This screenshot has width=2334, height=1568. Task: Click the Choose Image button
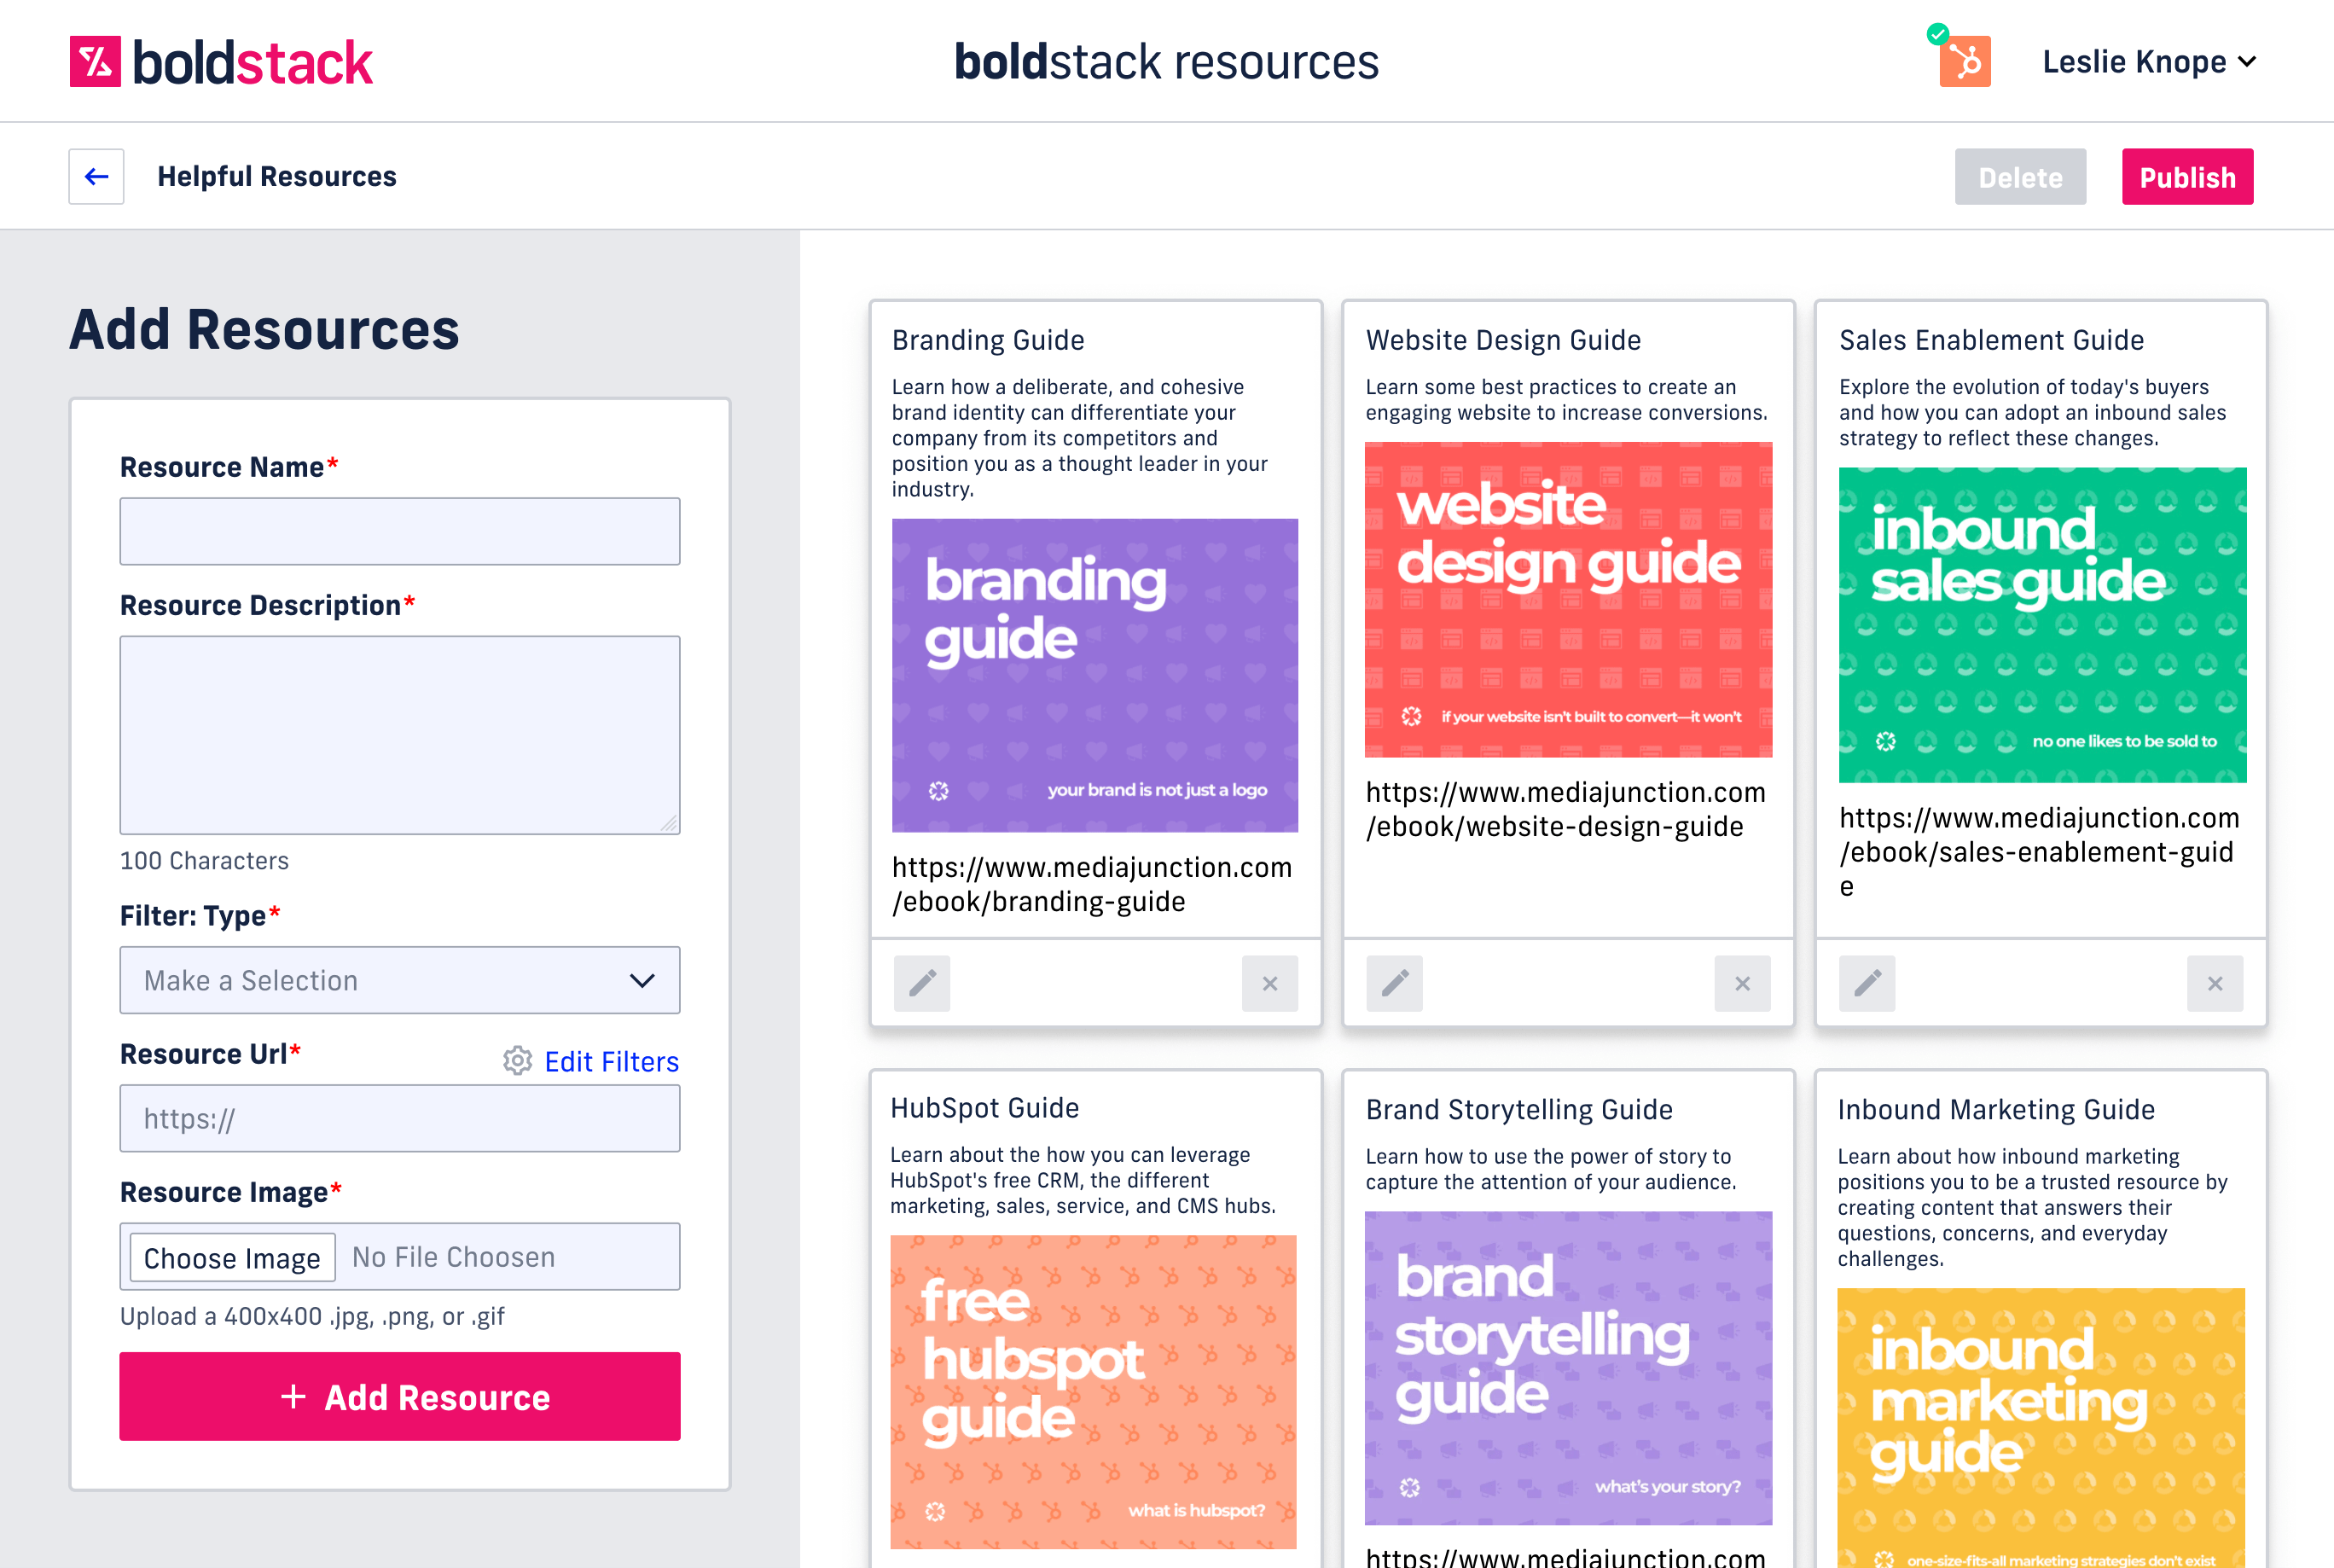tap(232, 1257)
